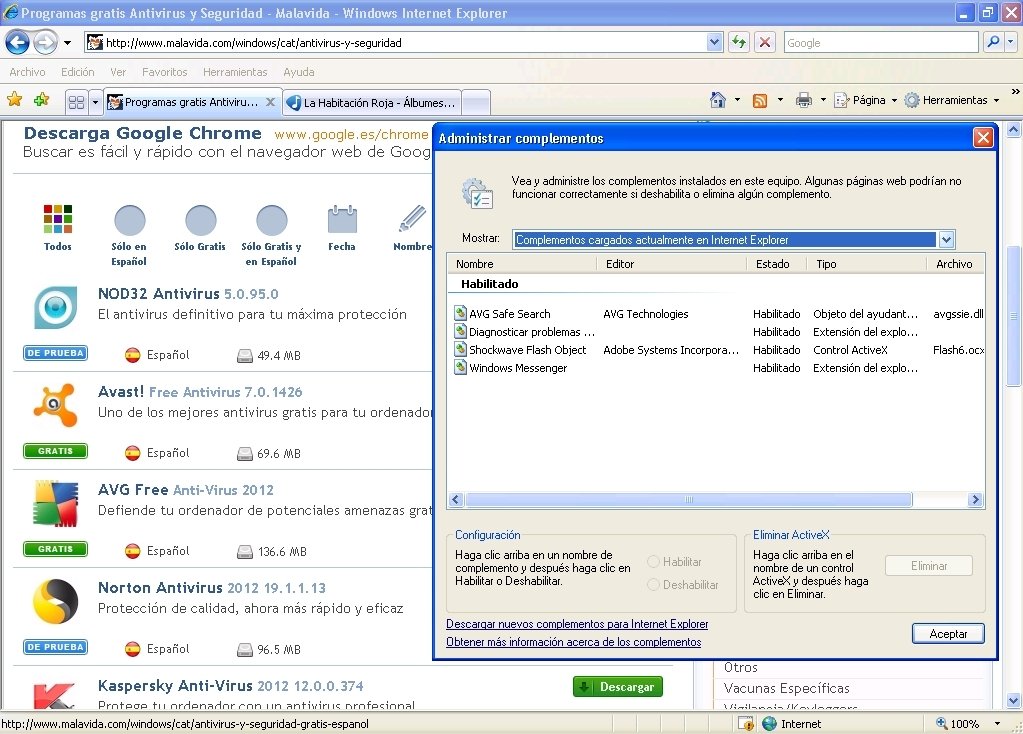Sort add-ons by Nombre column header
Image resolution: width=1023 pixels, height=734 pixels.
[x=522, y=264]
